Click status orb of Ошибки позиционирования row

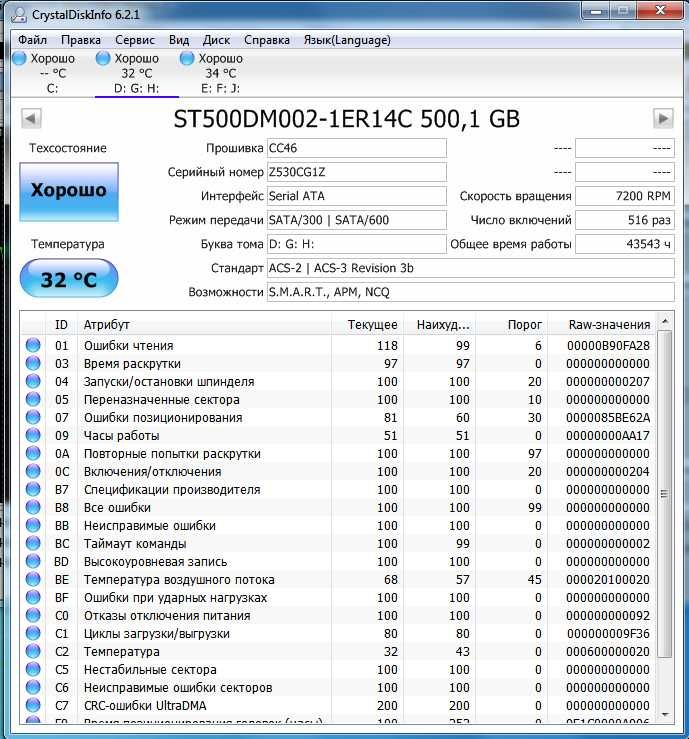(33, 417)
